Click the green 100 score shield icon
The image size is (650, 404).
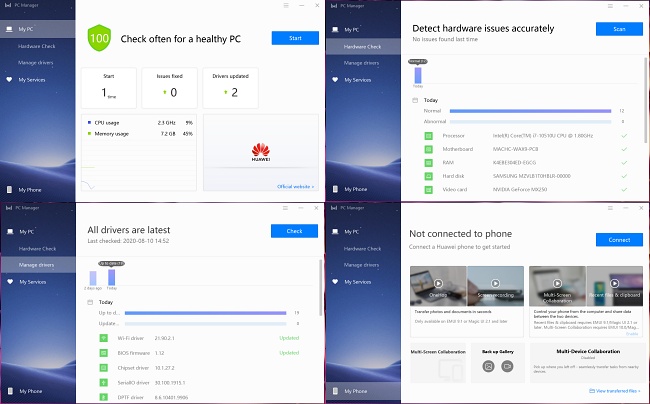point(99,38)
